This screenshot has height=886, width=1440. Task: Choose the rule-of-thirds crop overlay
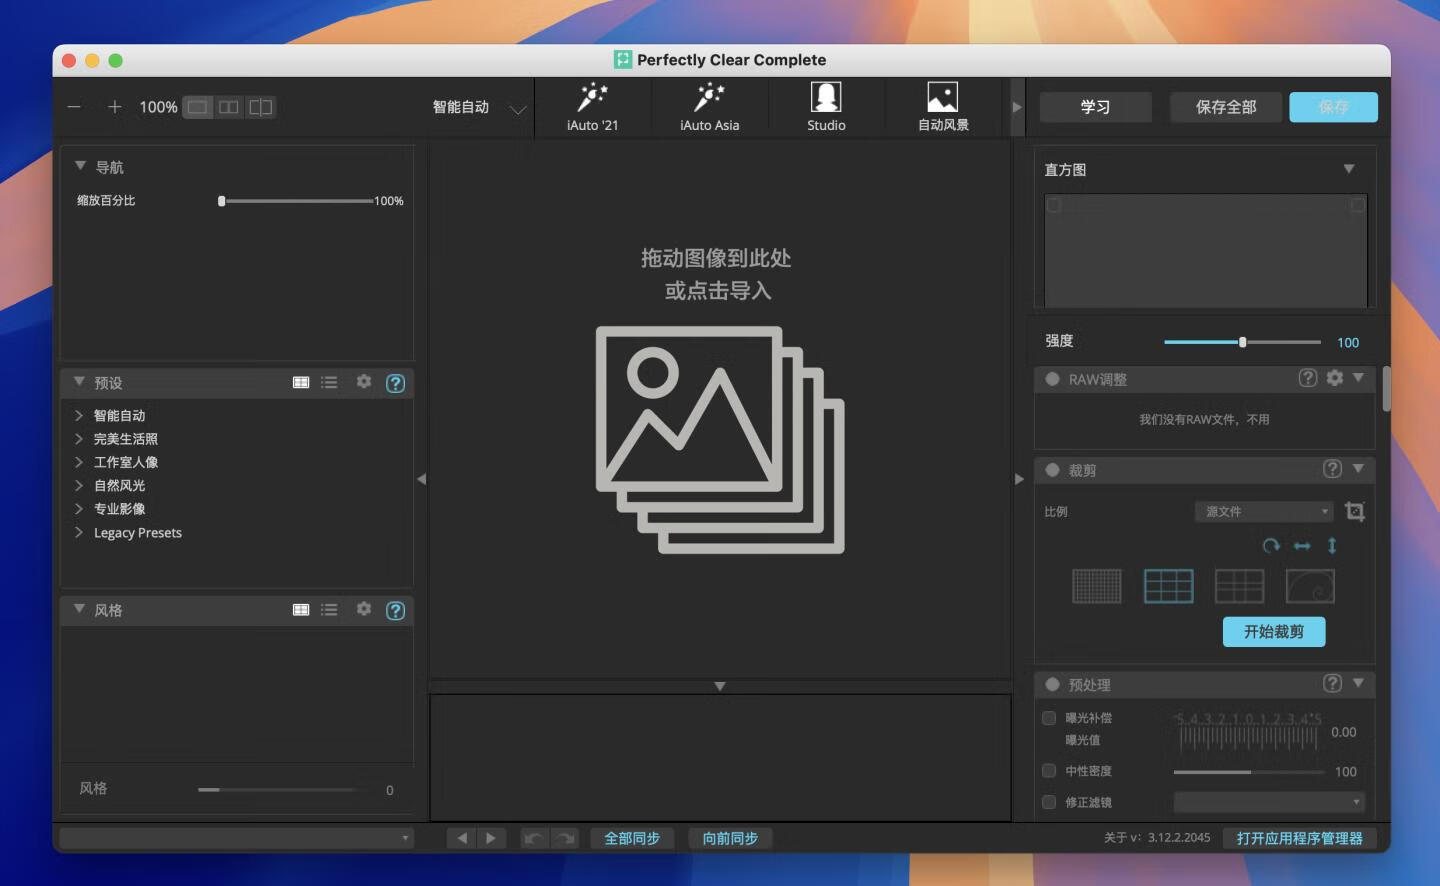(1169, 586)
